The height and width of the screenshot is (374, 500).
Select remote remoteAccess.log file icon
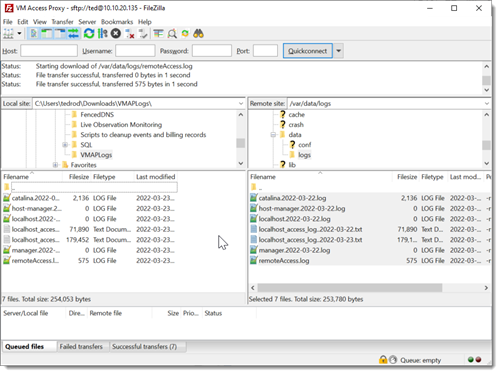(x=254, y=260)
